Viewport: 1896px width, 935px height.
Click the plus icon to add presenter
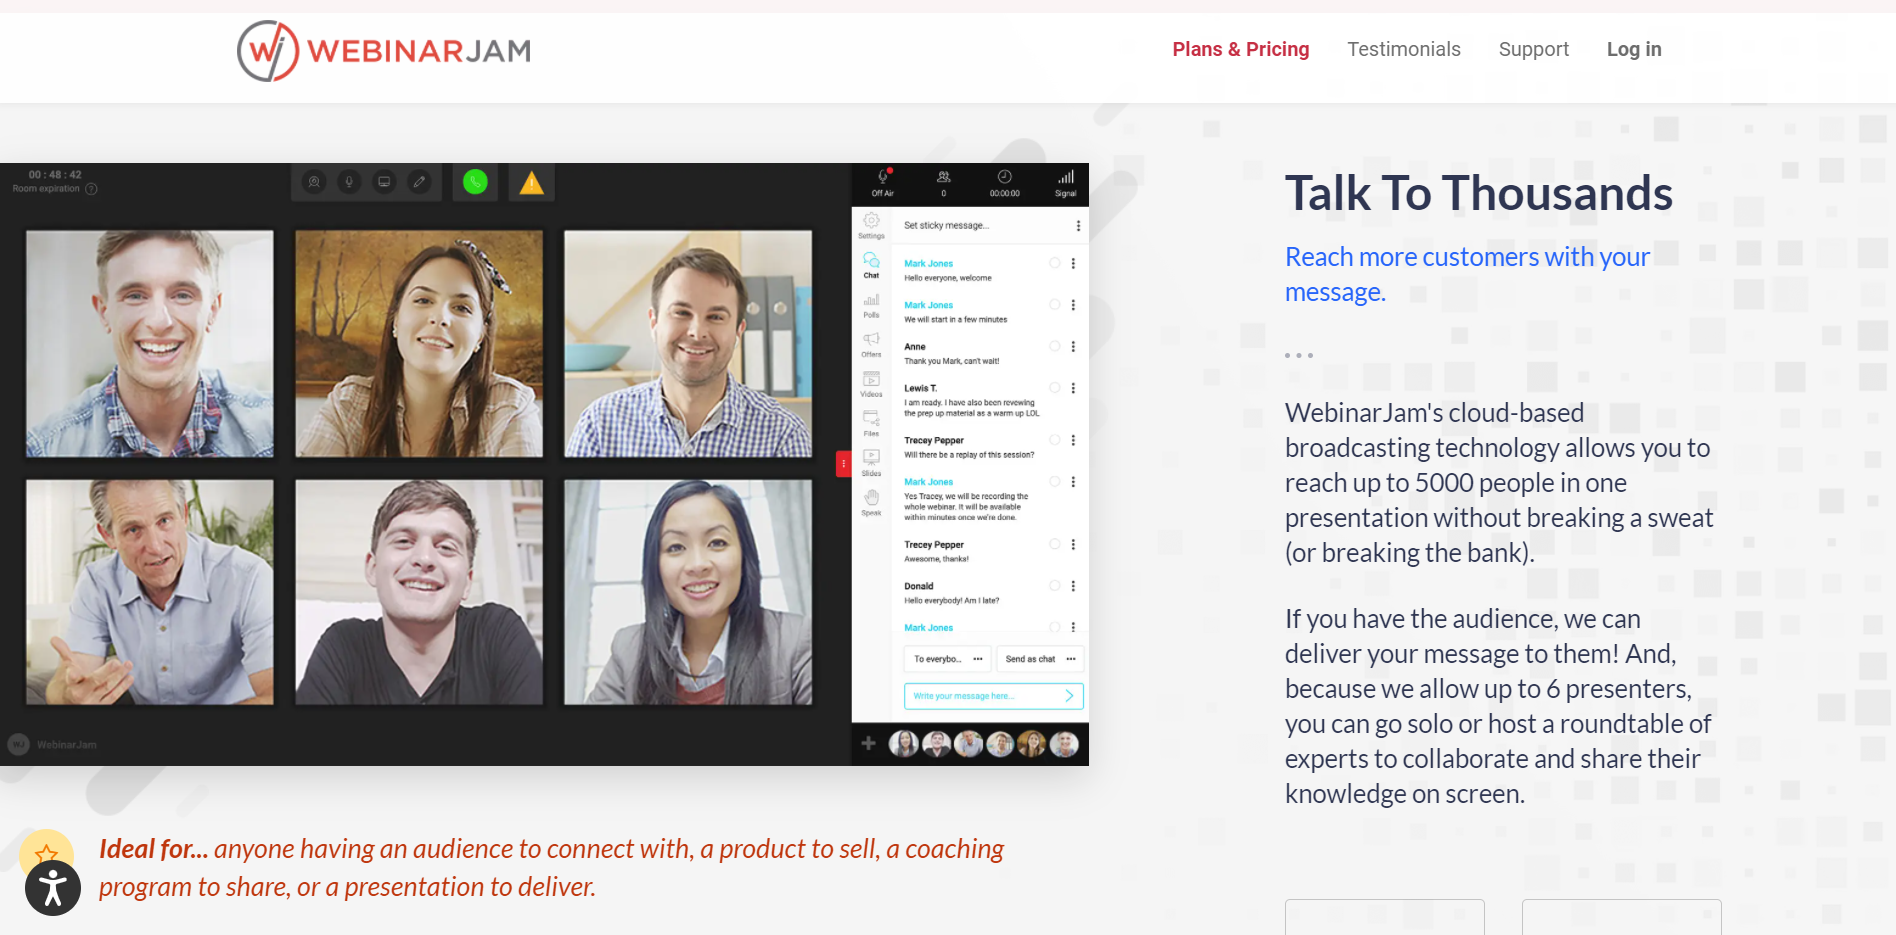[x=868, y=743]
